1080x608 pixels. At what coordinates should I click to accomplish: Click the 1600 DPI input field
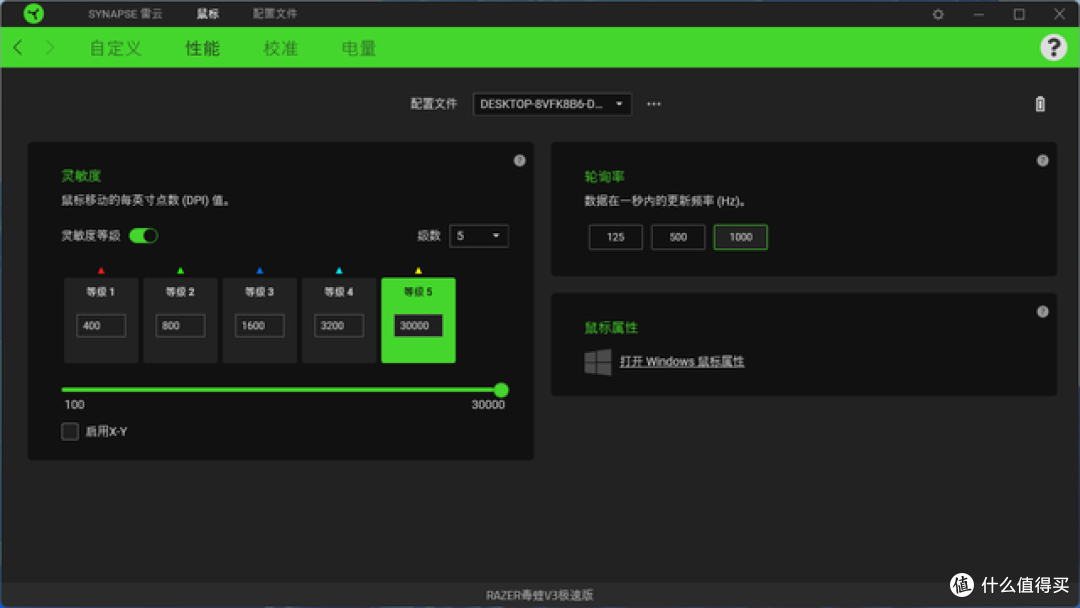pos(260,326)
